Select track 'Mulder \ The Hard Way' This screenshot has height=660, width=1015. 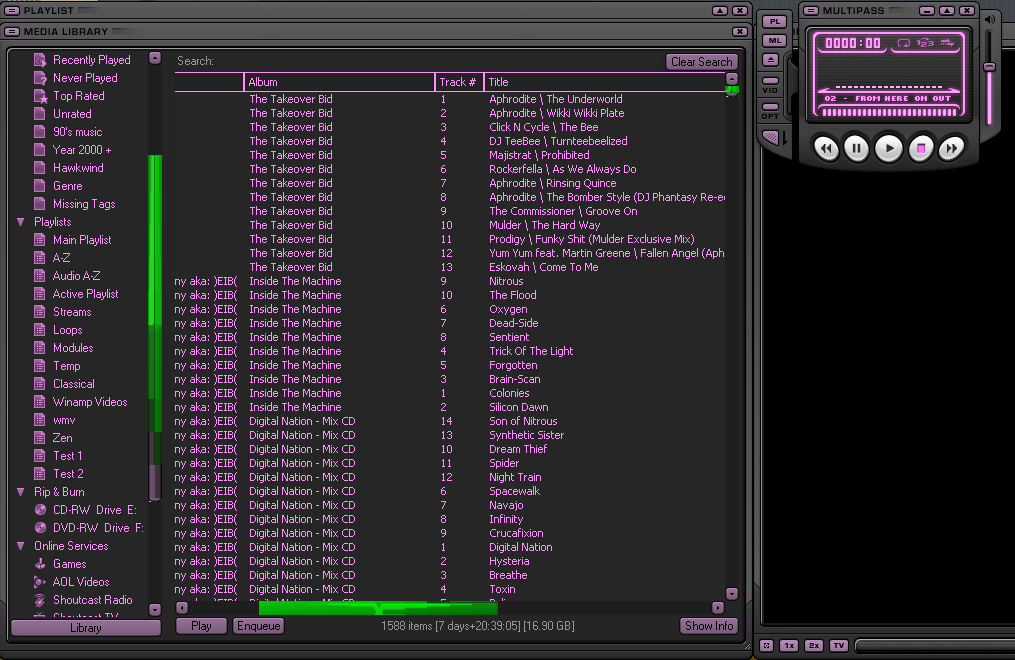544,225
